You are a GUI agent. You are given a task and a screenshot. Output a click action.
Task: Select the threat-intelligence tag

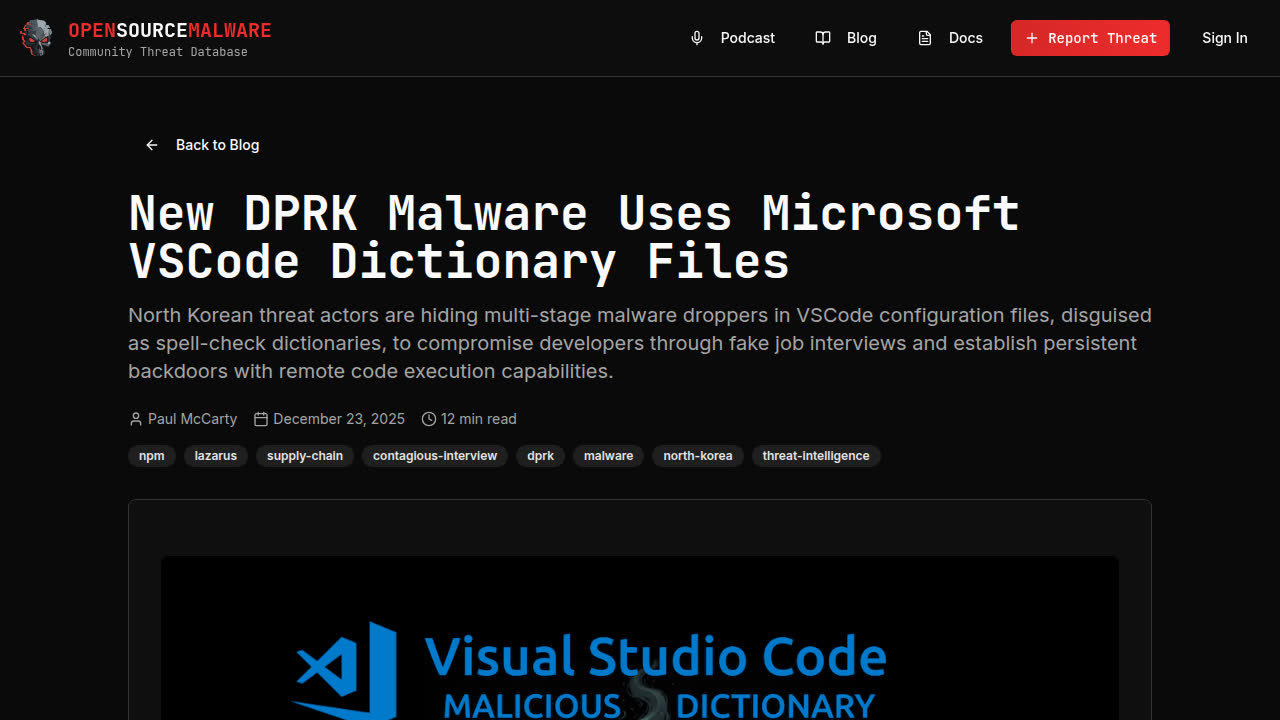click(x=816, y=456)
